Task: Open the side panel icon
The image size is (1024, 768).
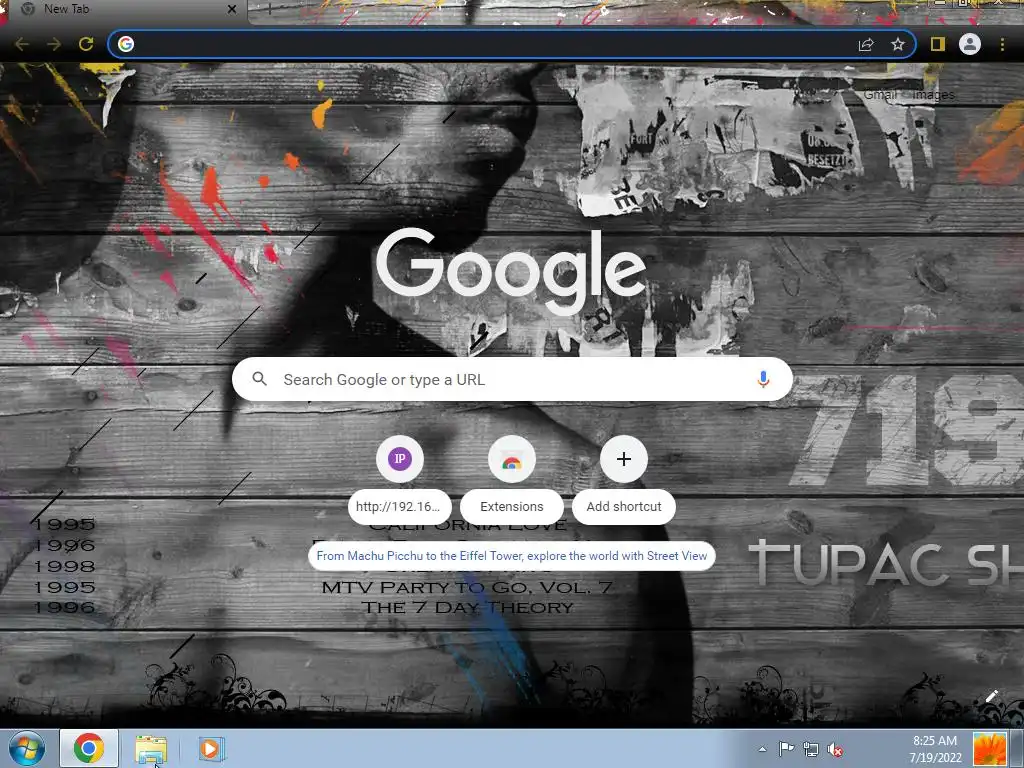Action: (938, 44)
